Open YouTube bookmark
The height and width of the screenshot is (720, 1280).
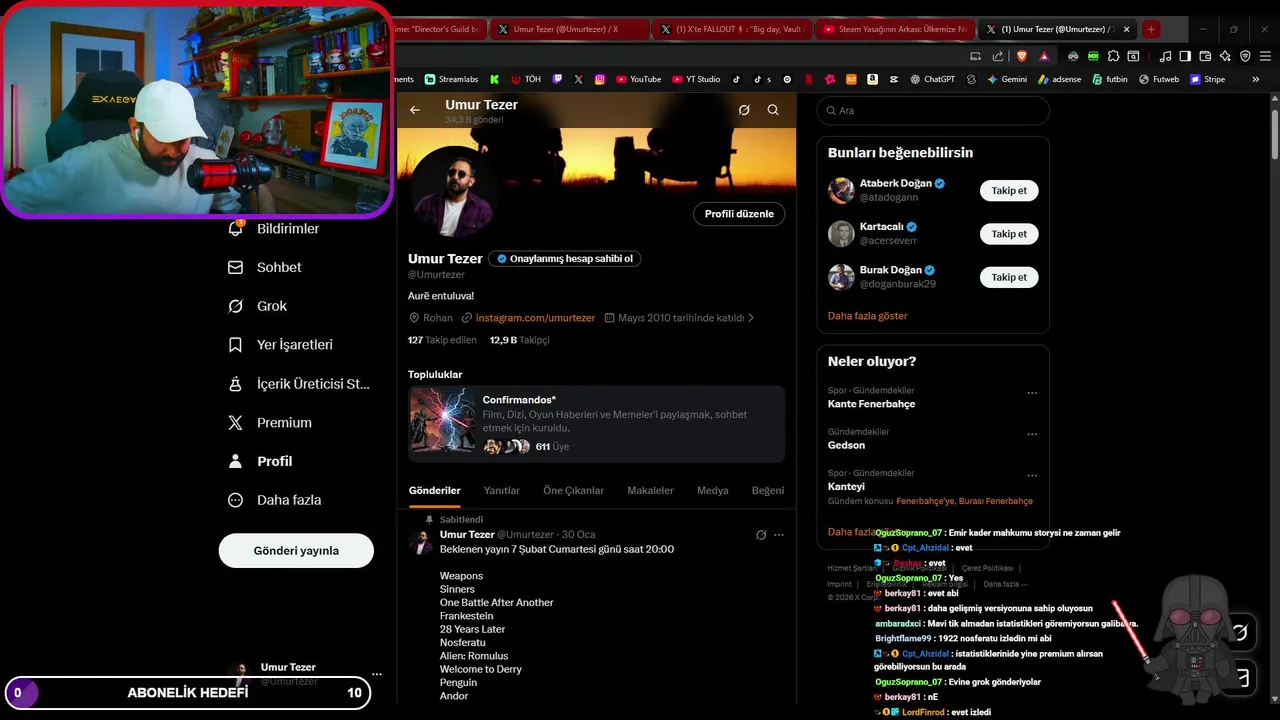coord(638,79)
